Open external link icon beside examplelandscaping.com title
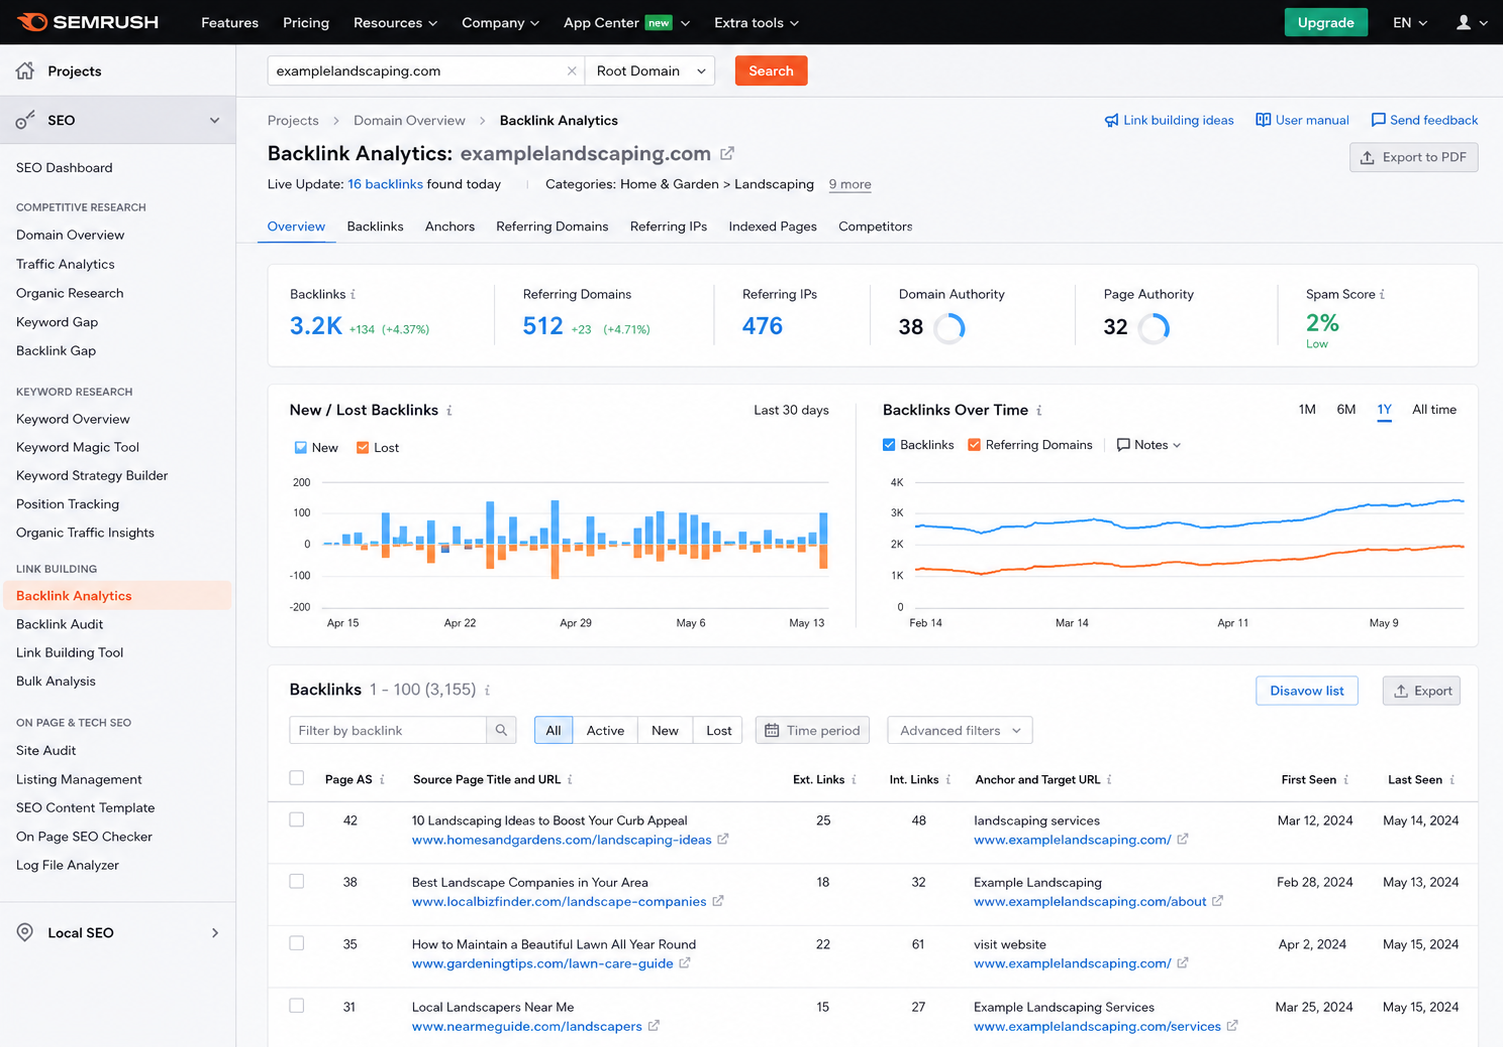1503x1047 pixels. point(727,153)
